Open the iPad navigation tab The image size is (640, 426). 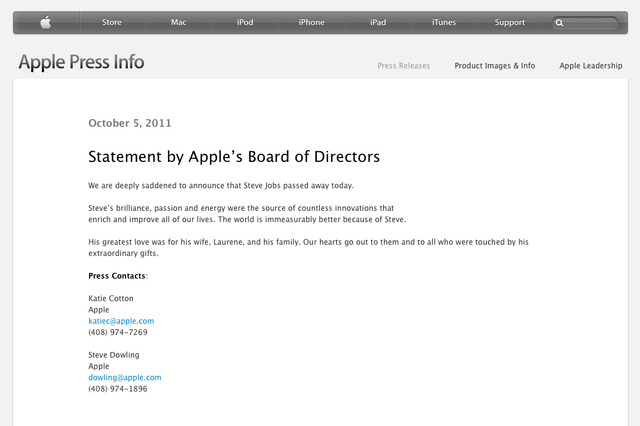pyautogui.click(x=378, y=22)
